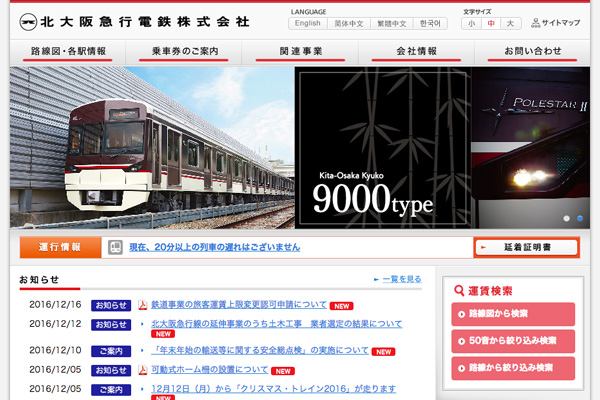600x400 pixels.
Task: Open the 一覧を見る news list link
Action: 402,279
